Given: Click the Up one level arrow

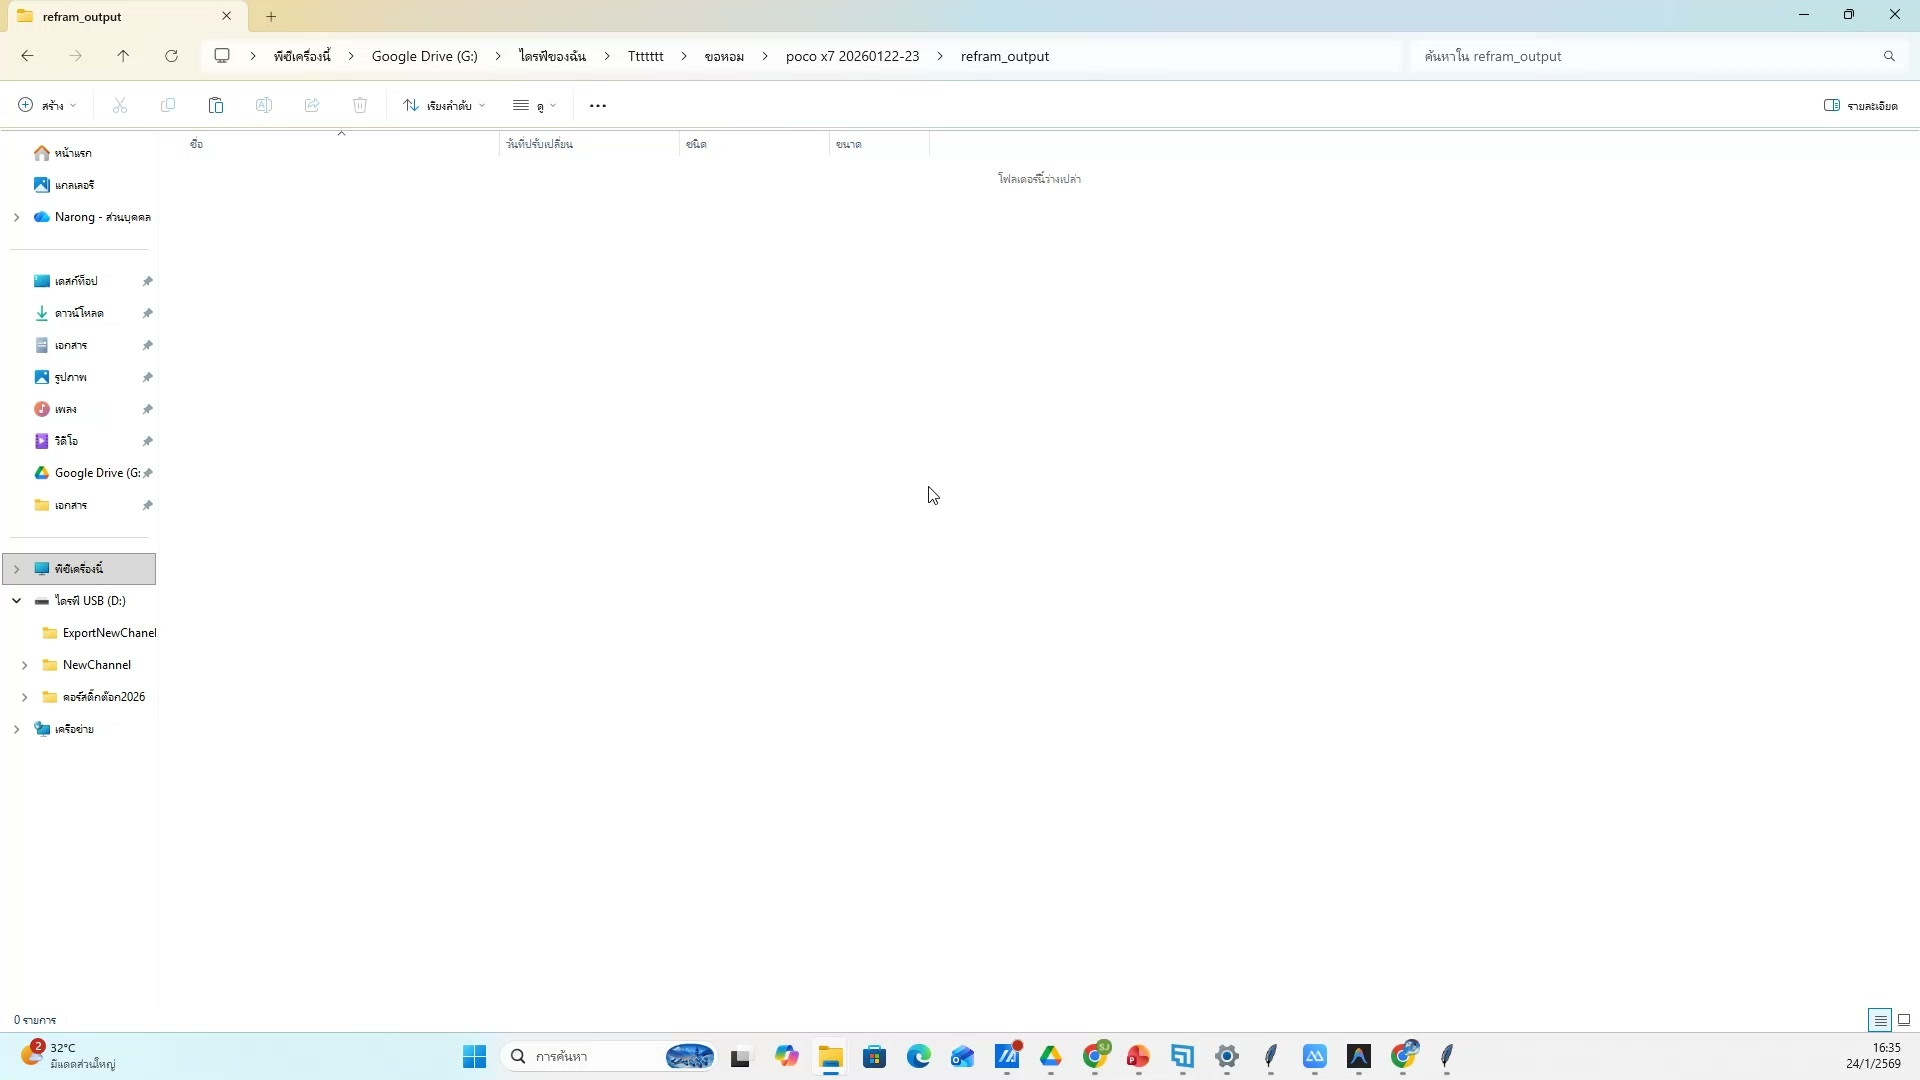Looking at the screenshot, I should coord(123,56).
